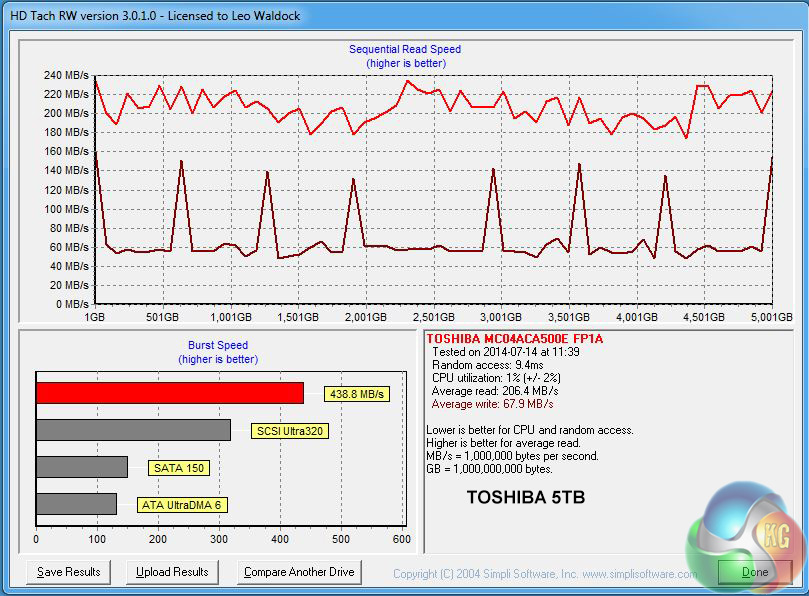
Task: Click the Sequential Read Speed chart title
Action: click(405, 49)
